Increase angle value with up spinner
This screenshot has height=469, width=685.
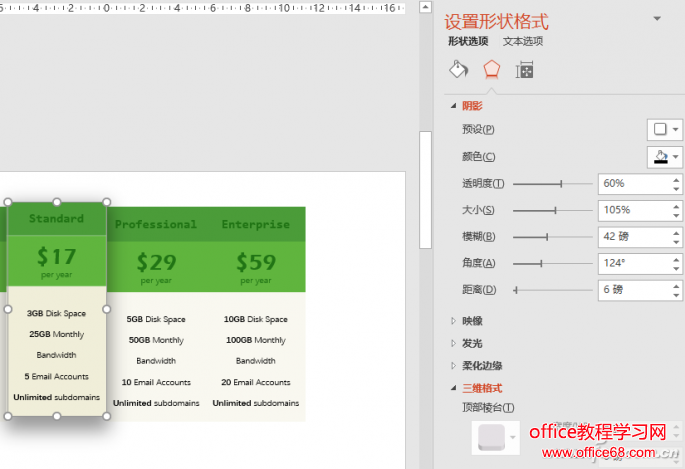[x=676, y=259]
